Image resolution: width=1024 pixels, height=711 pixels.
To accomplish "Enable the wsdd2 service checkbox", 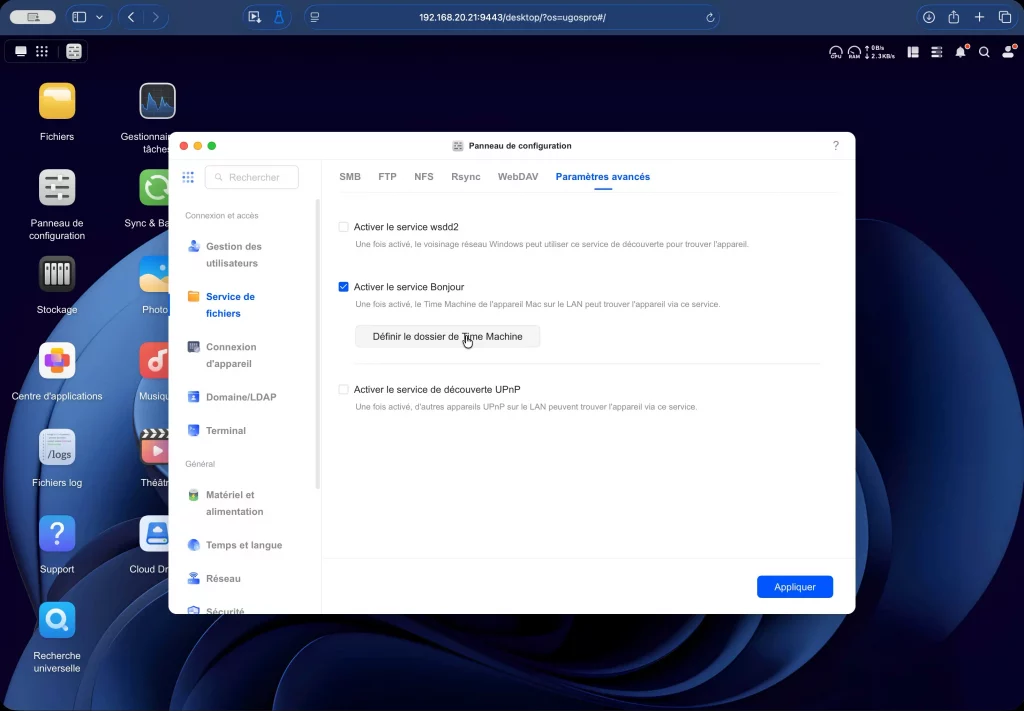I will (x=344, y=227).
